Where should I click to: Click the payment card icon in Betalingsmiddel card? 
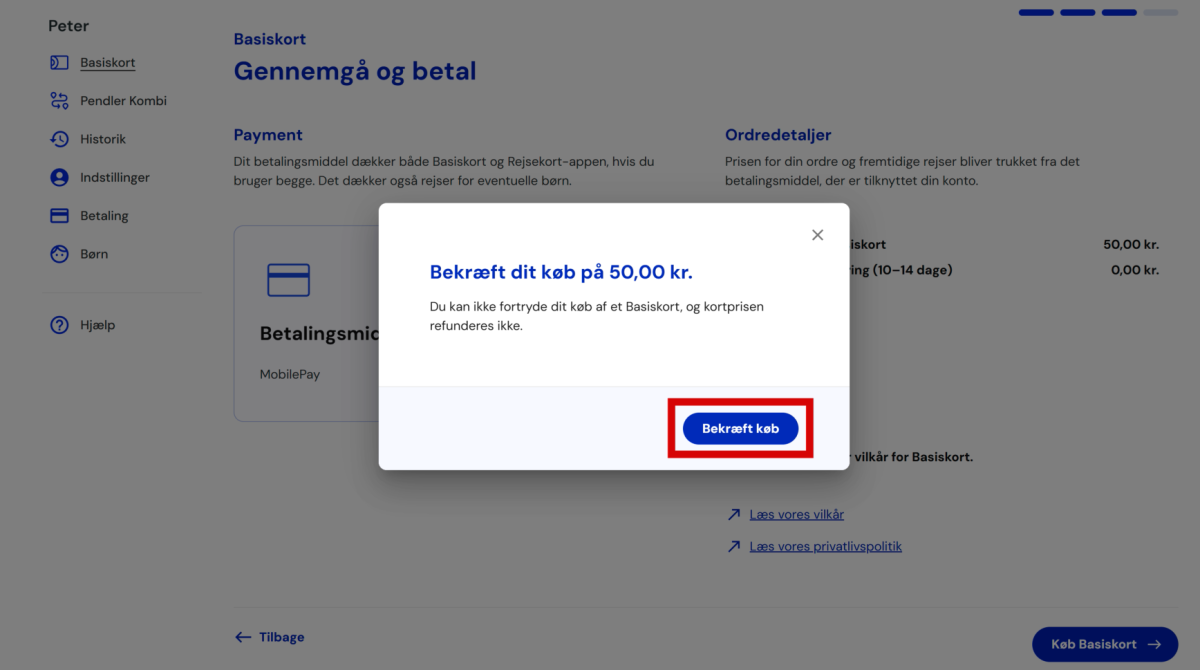[x=288, y=280]
